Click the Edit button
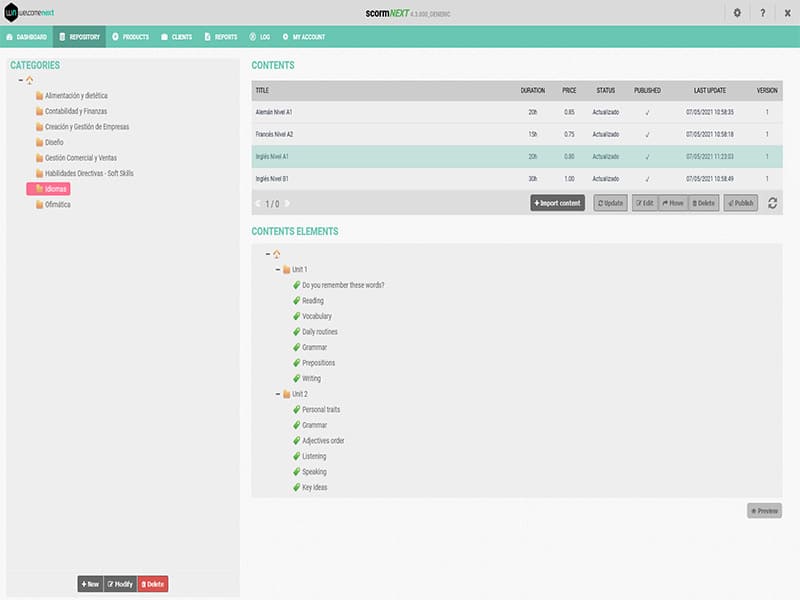The width and height of the screenshot is (800, 600). [645, 203]
